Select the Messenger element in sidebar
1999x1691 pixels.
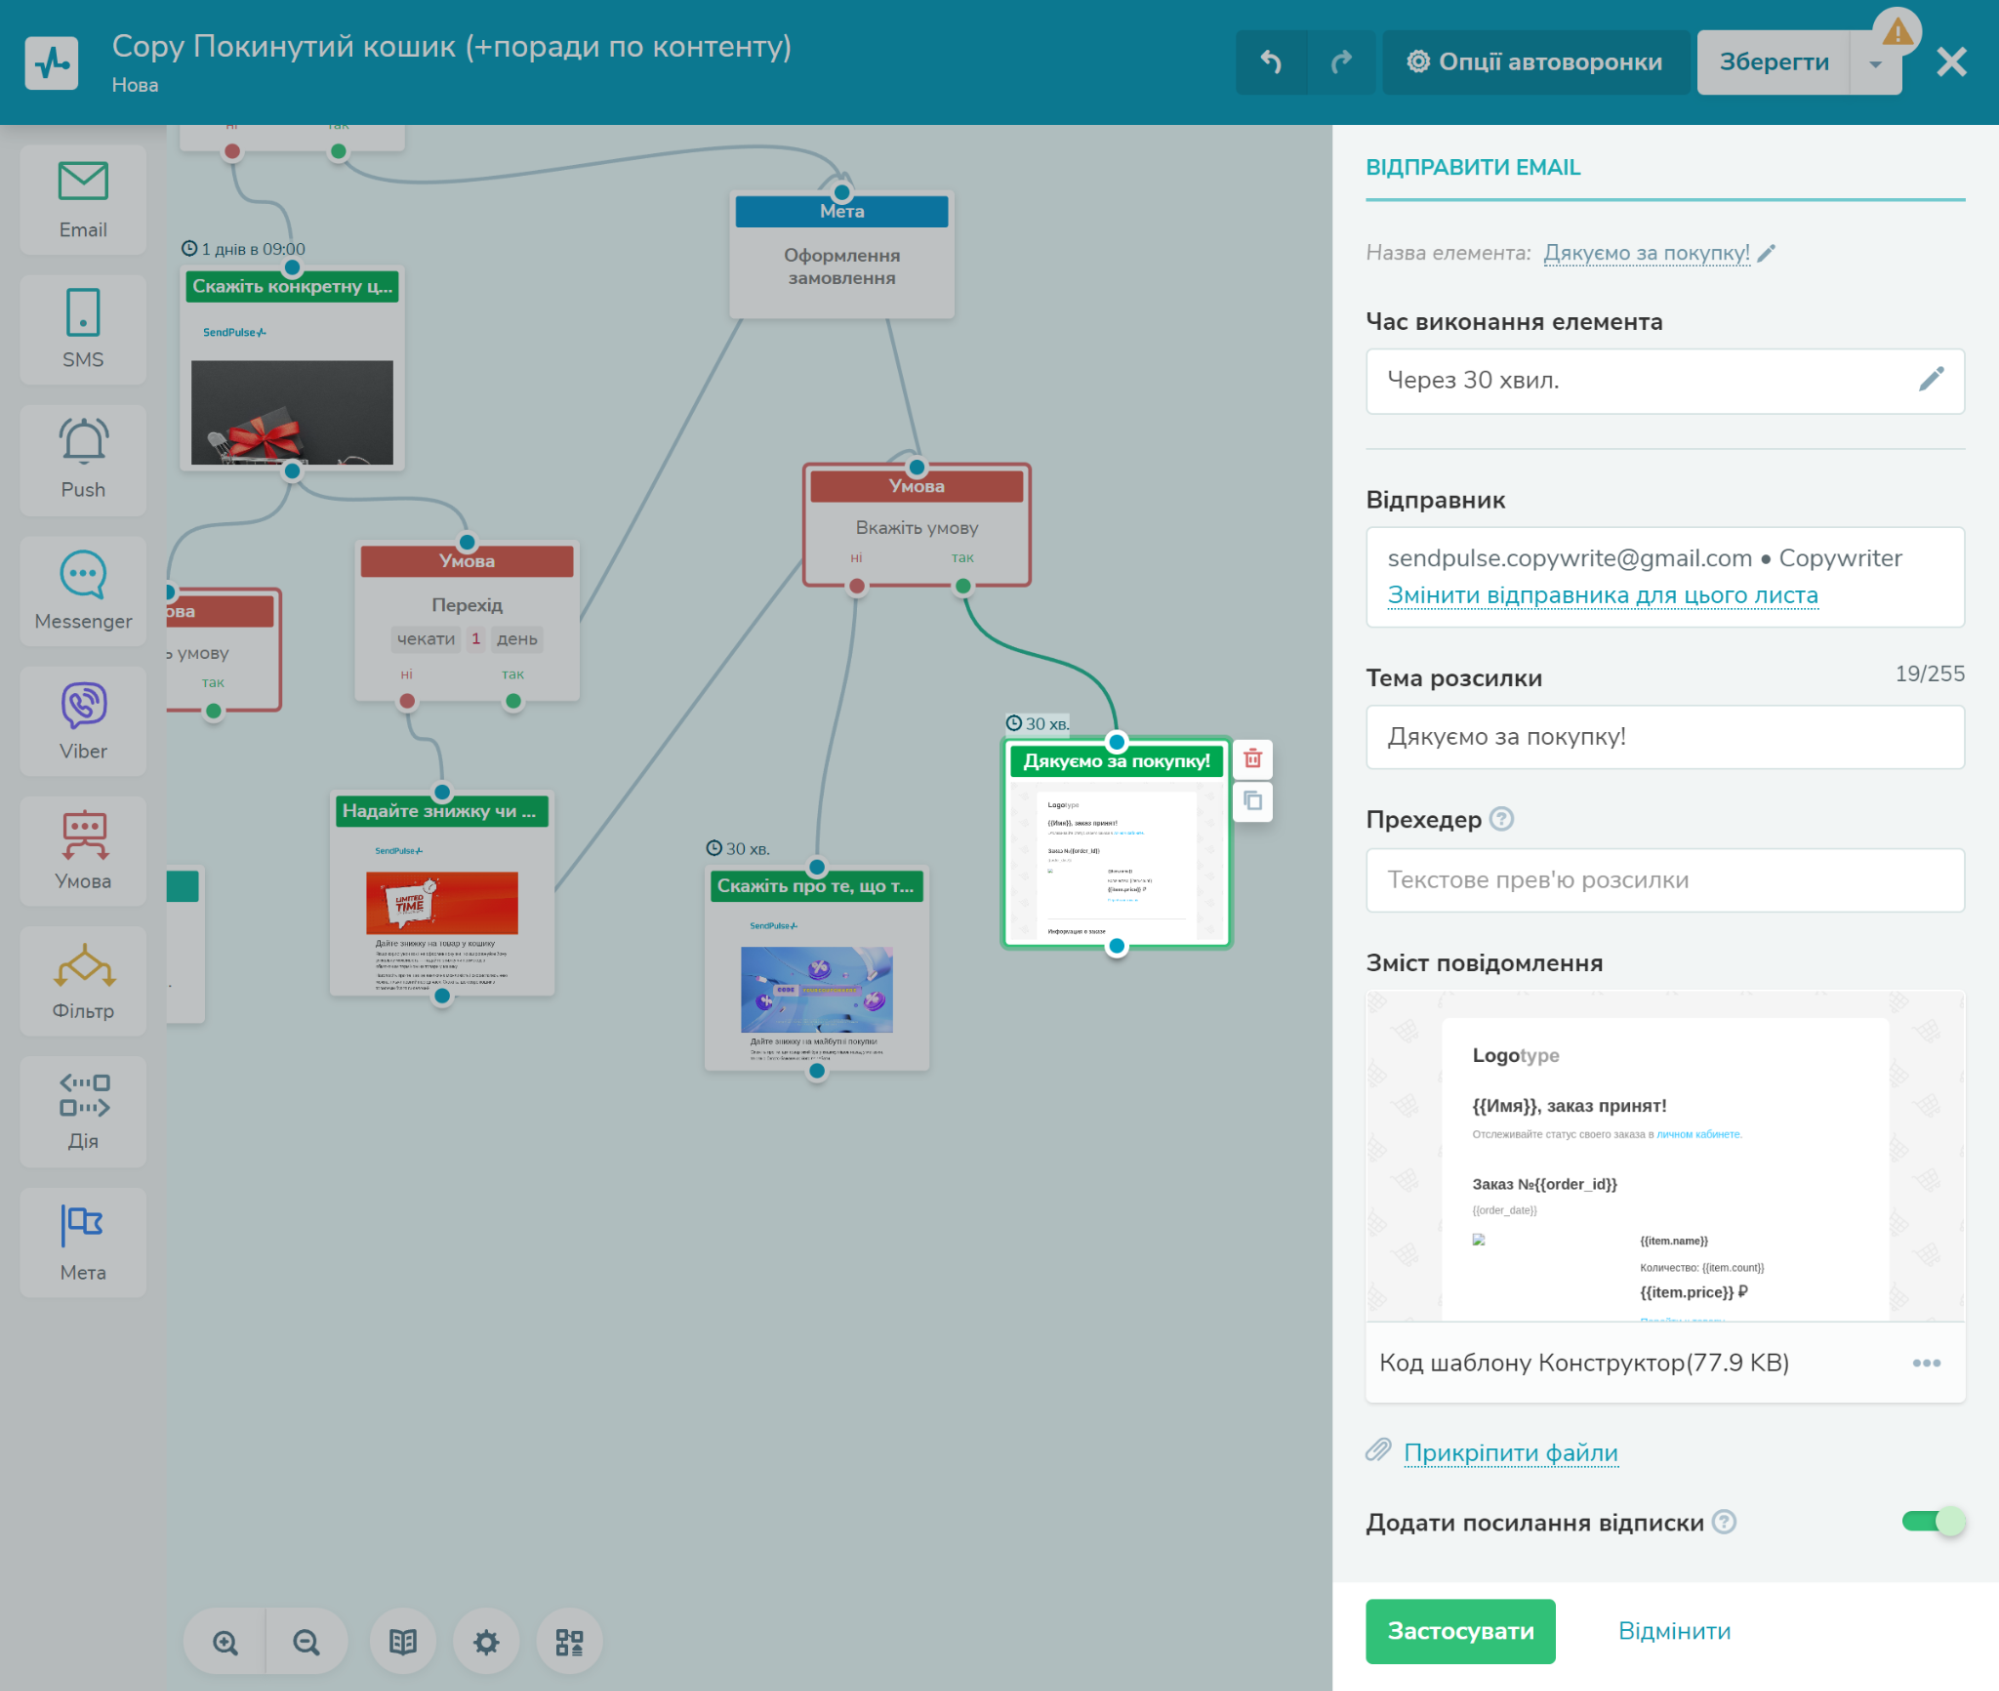(x=83, y=590)
